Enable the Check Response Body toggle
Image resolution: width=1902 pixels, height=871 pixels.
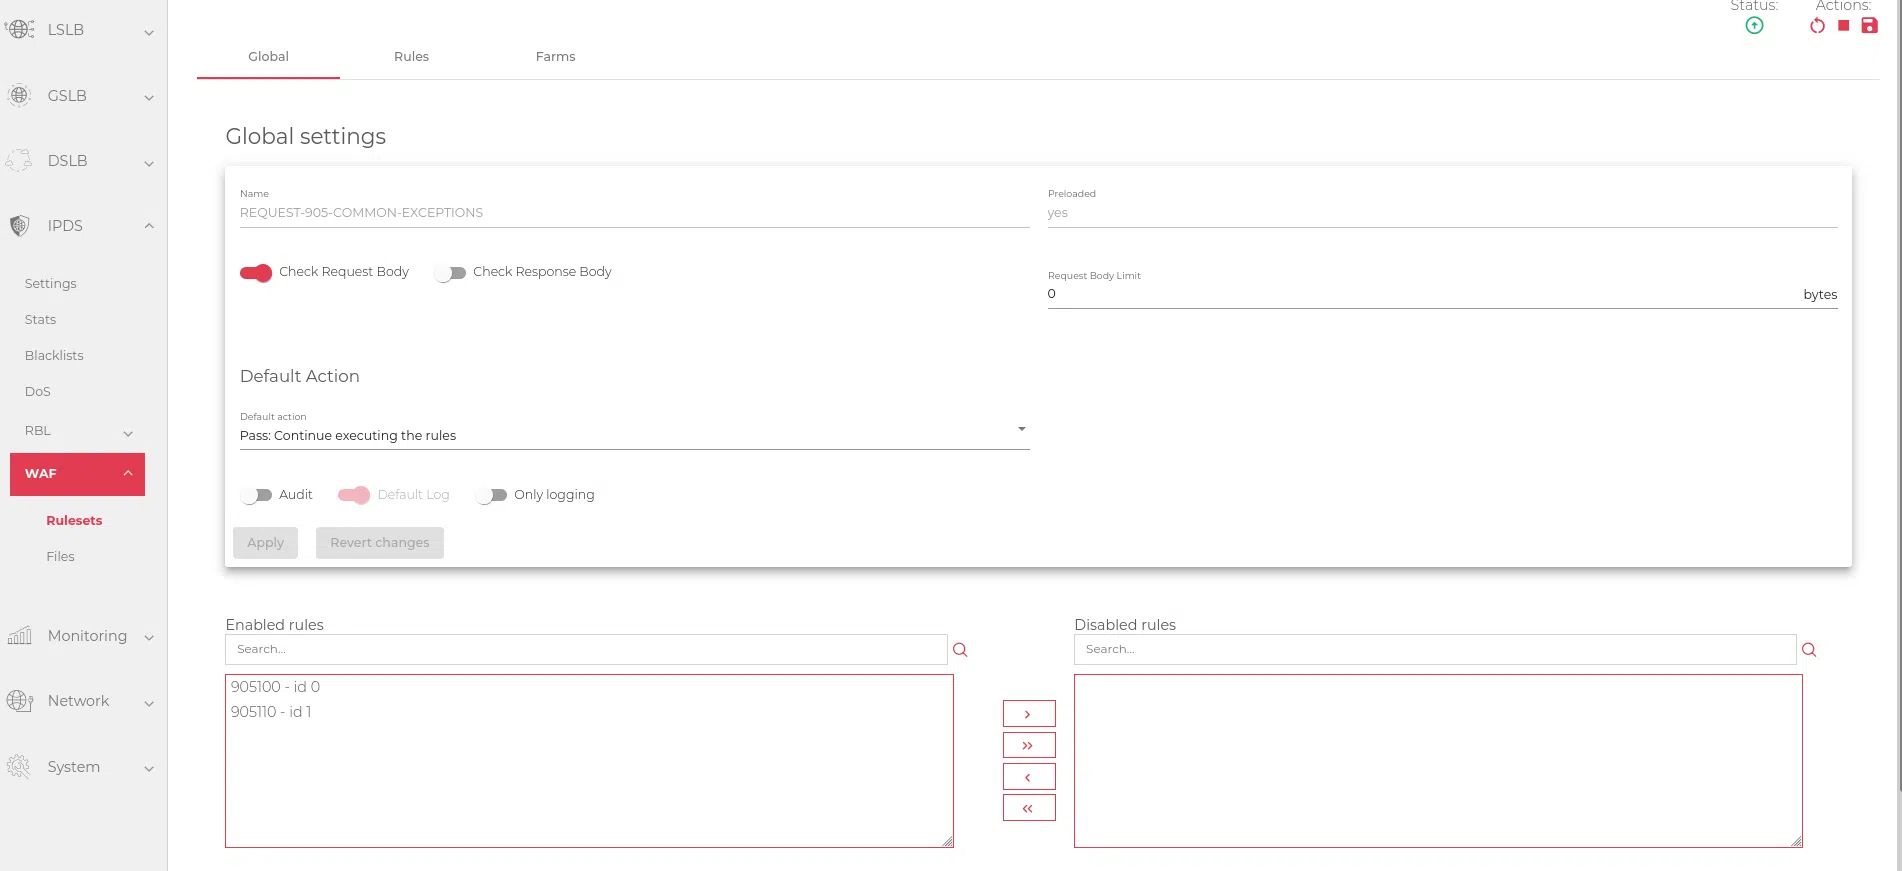pyautogui.click(x=450, y=273)
